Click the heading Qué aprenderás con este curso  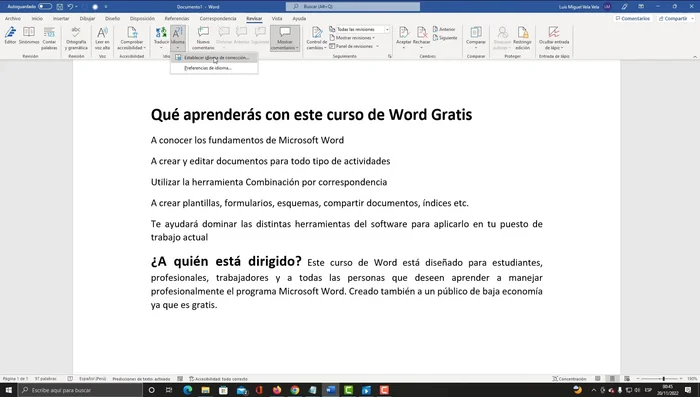[311, 115]
